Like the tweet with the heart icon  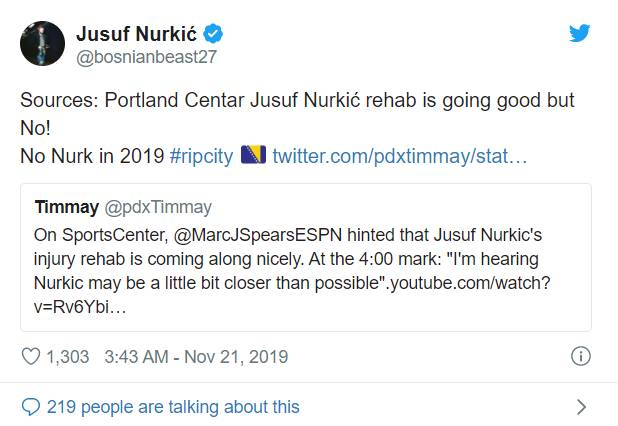coord(31,356)
